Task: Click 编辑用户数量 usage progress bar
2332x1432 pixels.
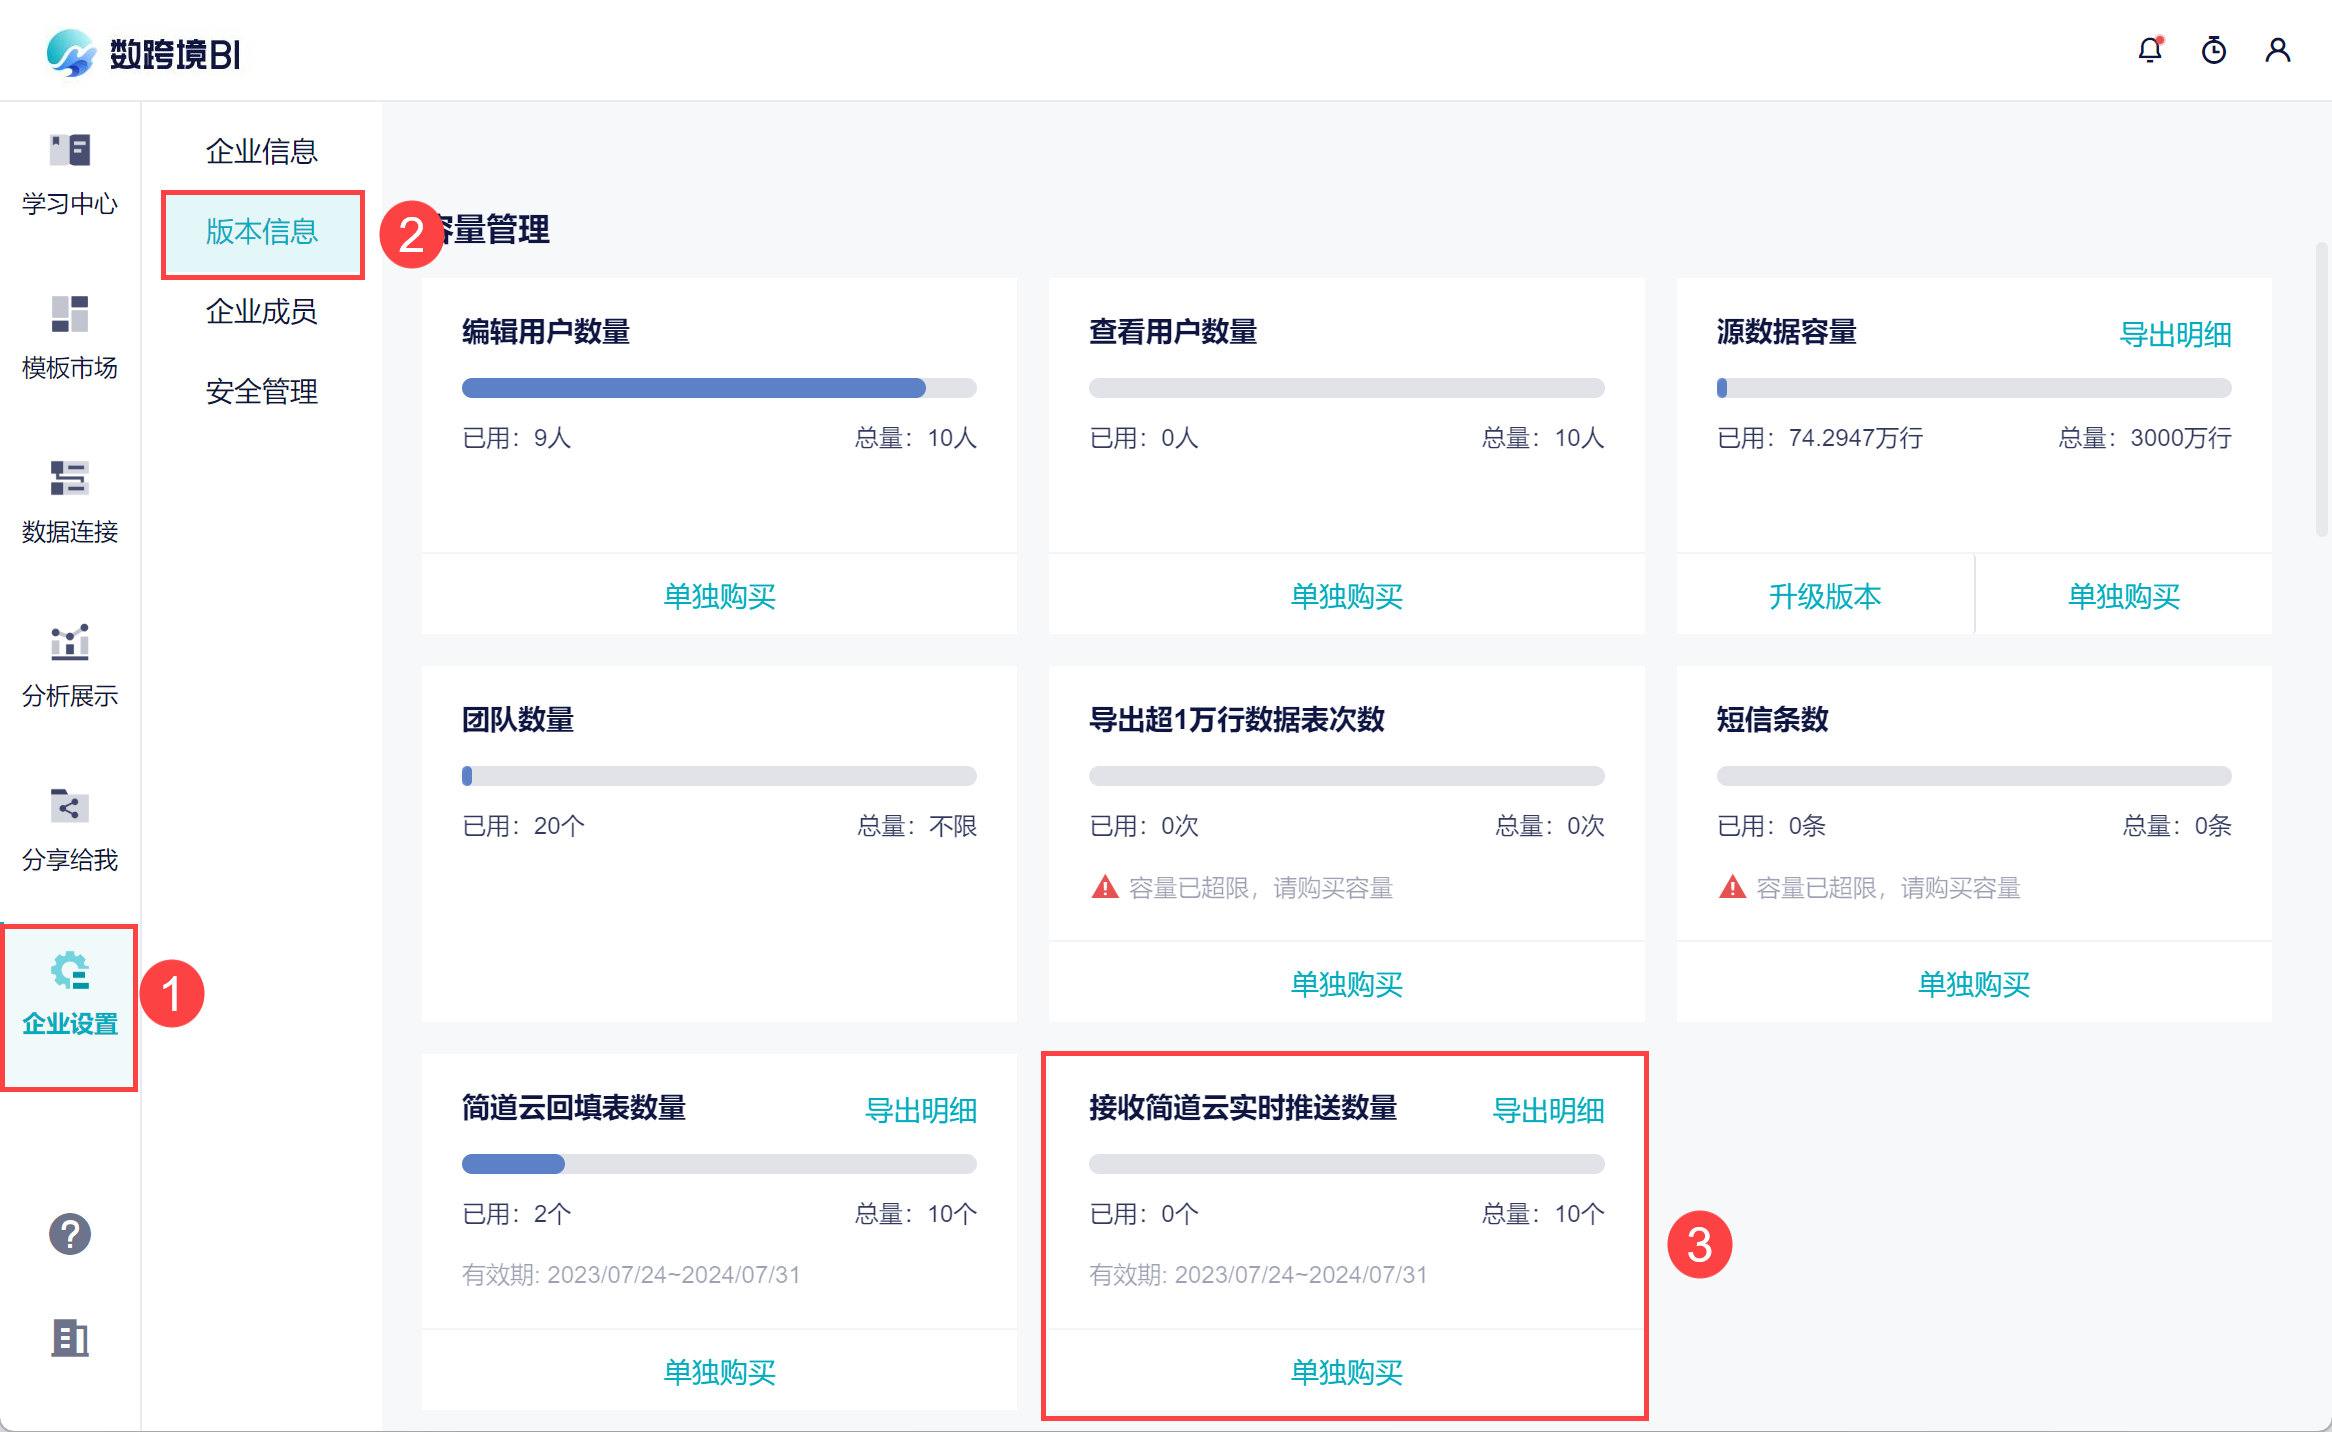Action: coord(719,388)
